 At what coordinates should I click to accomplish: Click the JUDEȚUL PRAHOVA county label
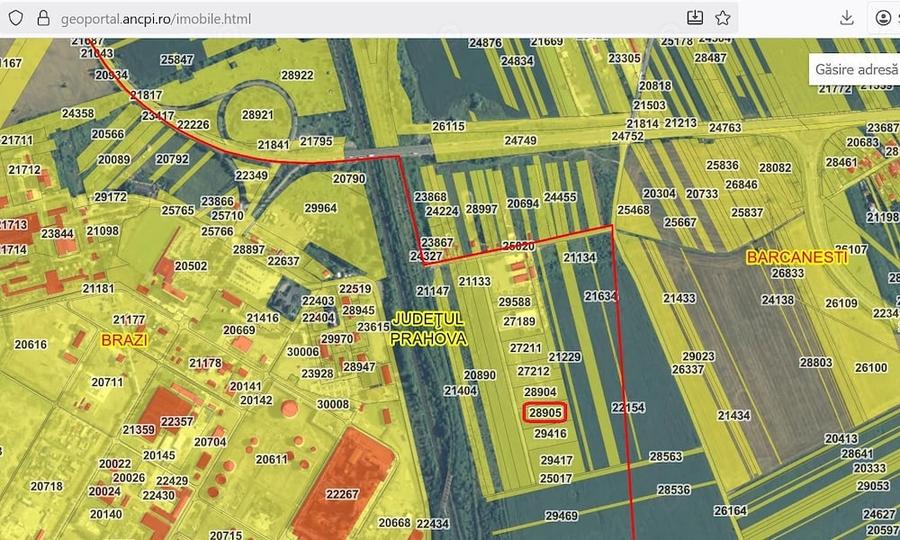click(428, 329)
